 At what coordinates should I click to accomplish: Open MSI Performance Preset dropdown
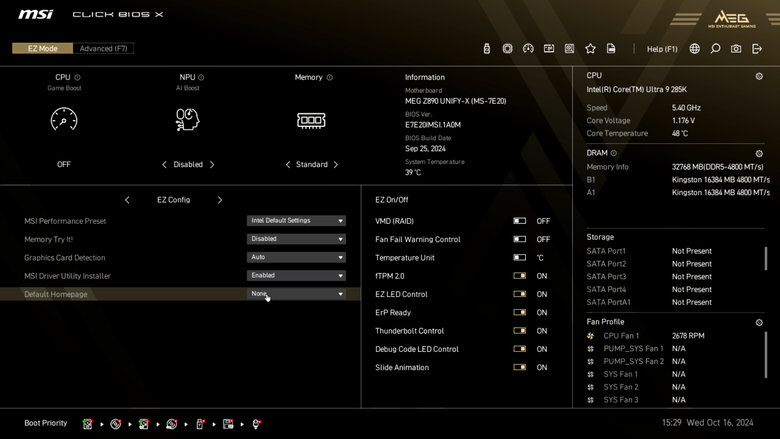coord(296,221)
